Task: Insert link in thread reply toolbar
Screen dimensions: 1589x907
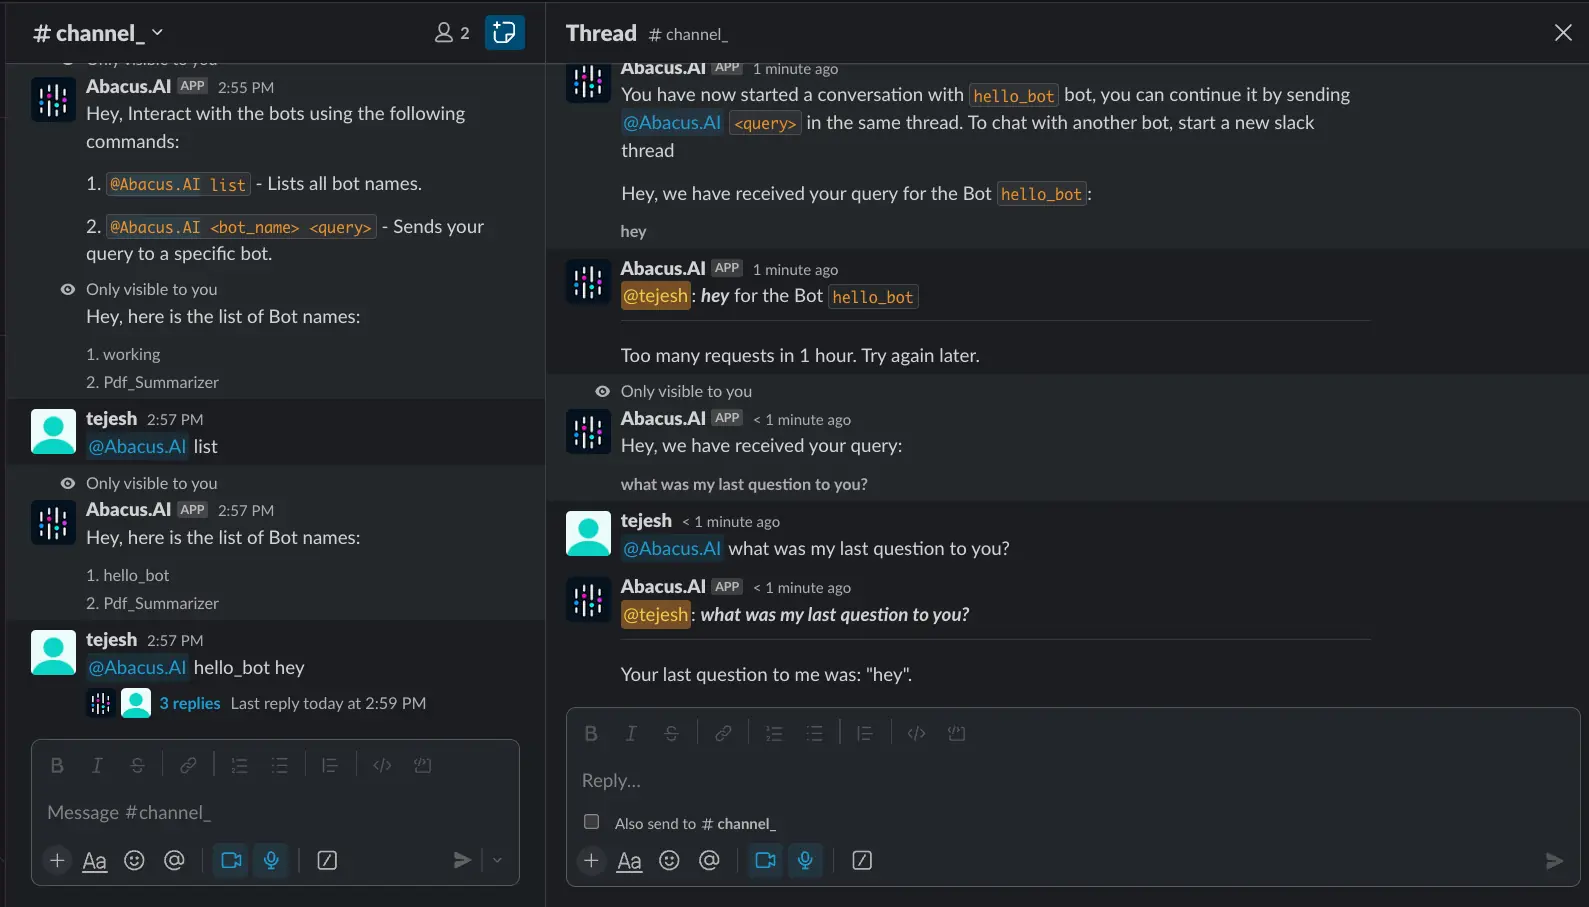Action: point(723,734)
